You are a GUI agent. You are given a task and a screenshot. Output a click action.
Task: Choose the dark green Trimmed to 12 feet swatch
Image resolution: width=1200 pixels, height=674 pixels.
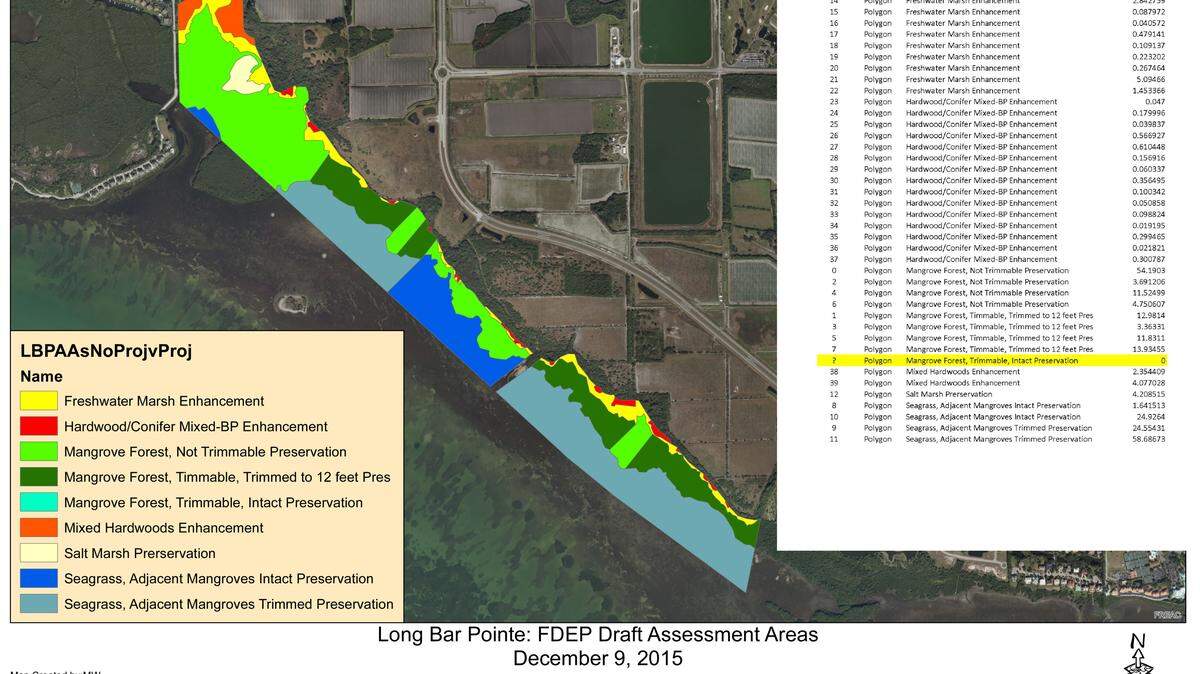[38, 477]
